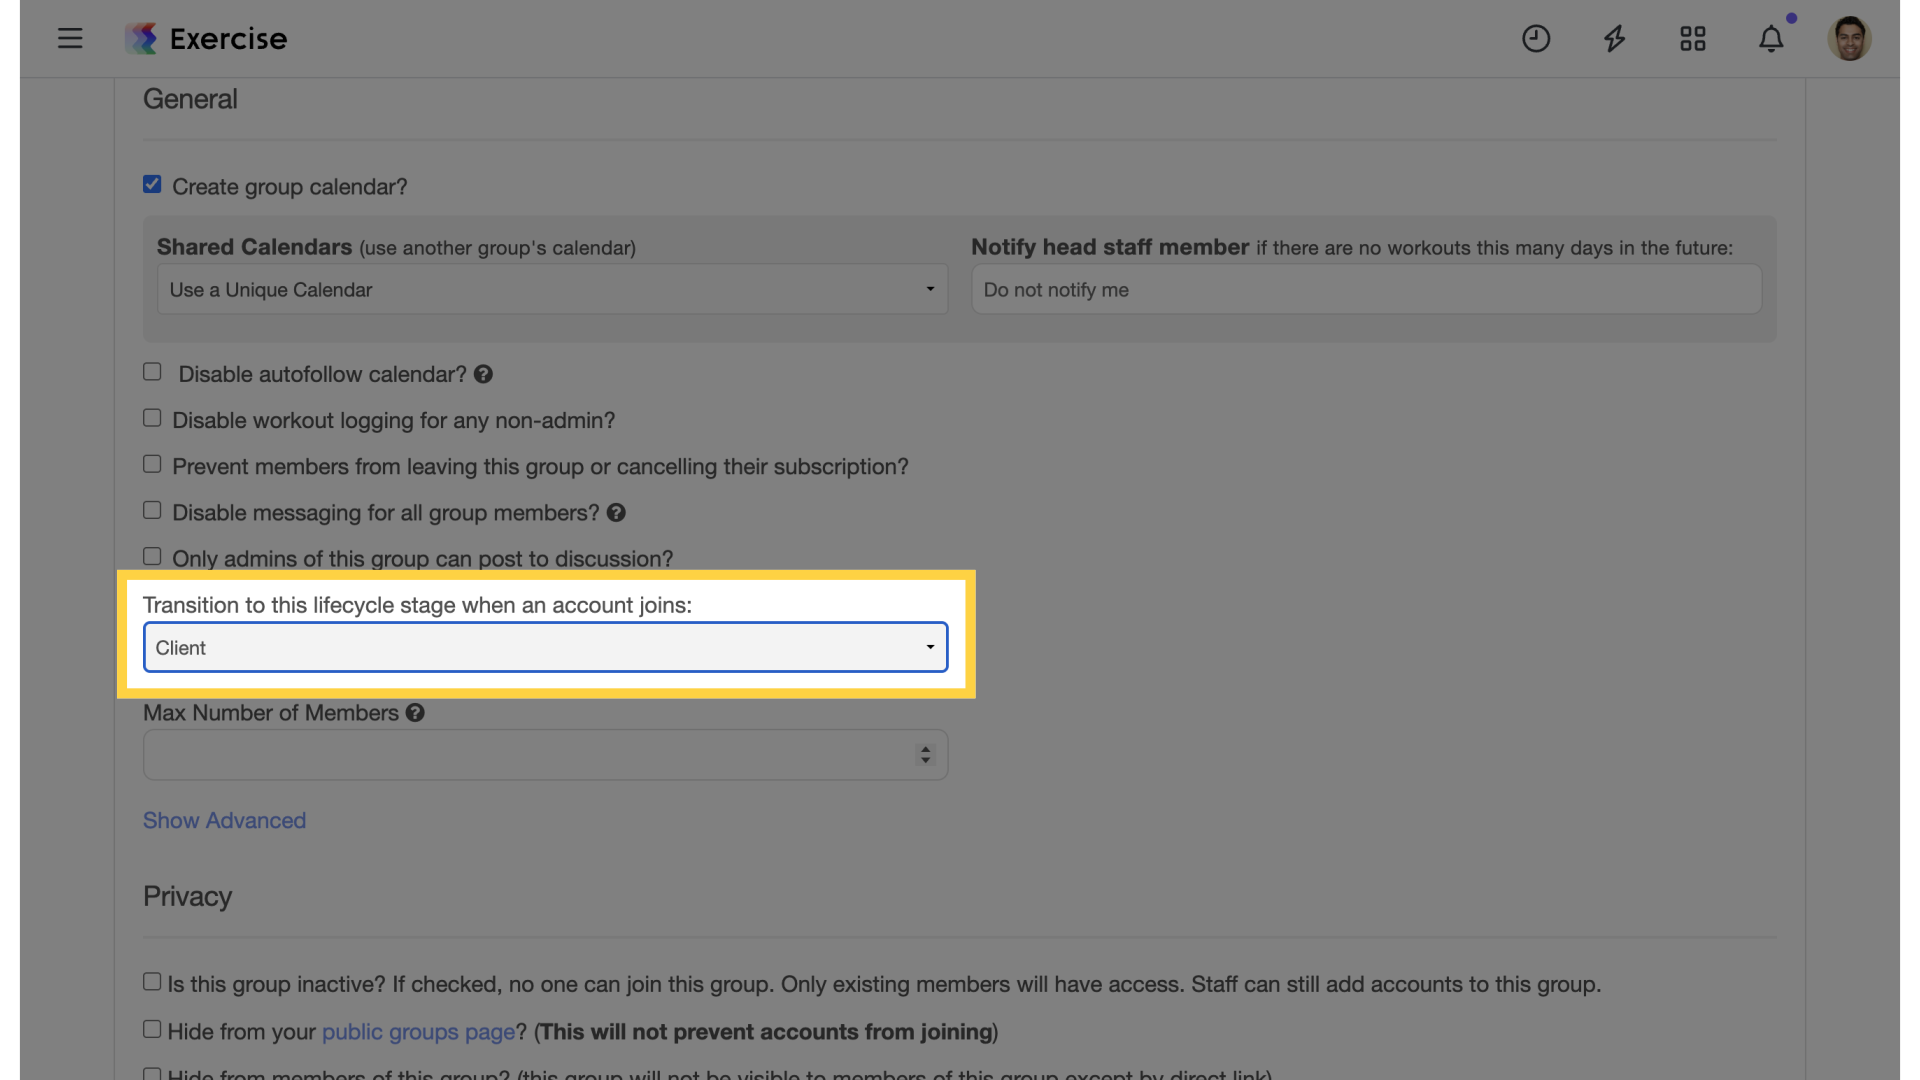Open the clock history icon

[x=1536, y=39]
